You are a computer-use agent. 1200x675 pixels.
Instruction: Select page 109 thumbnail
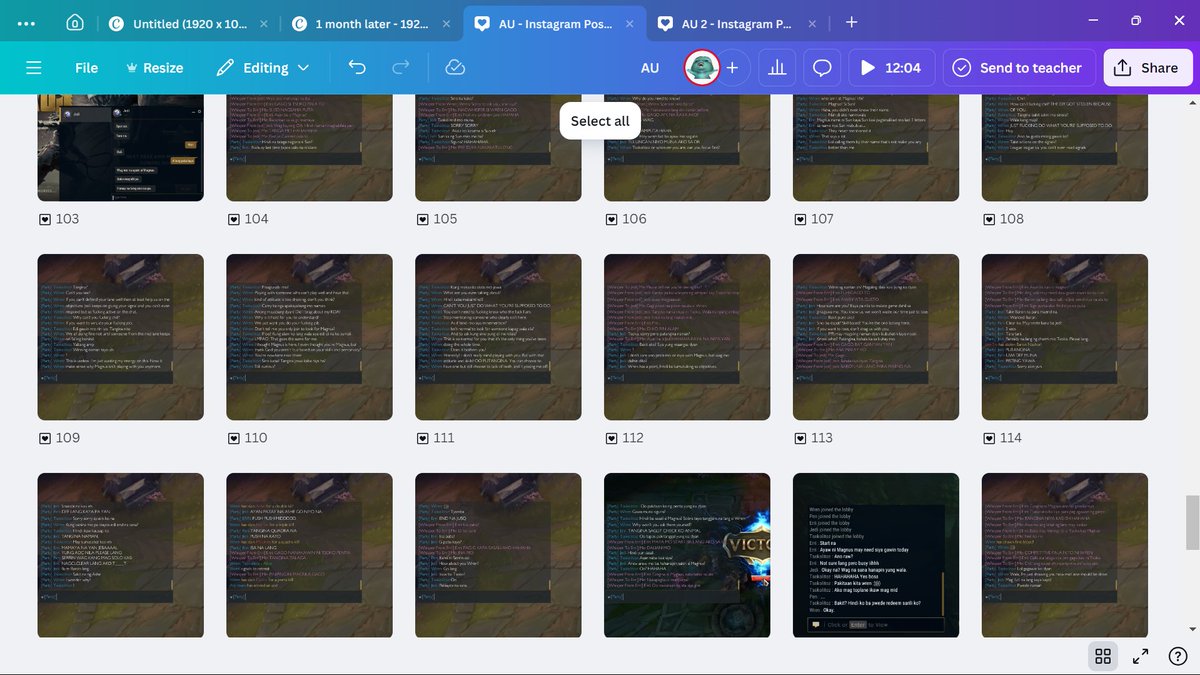point(120,337)
